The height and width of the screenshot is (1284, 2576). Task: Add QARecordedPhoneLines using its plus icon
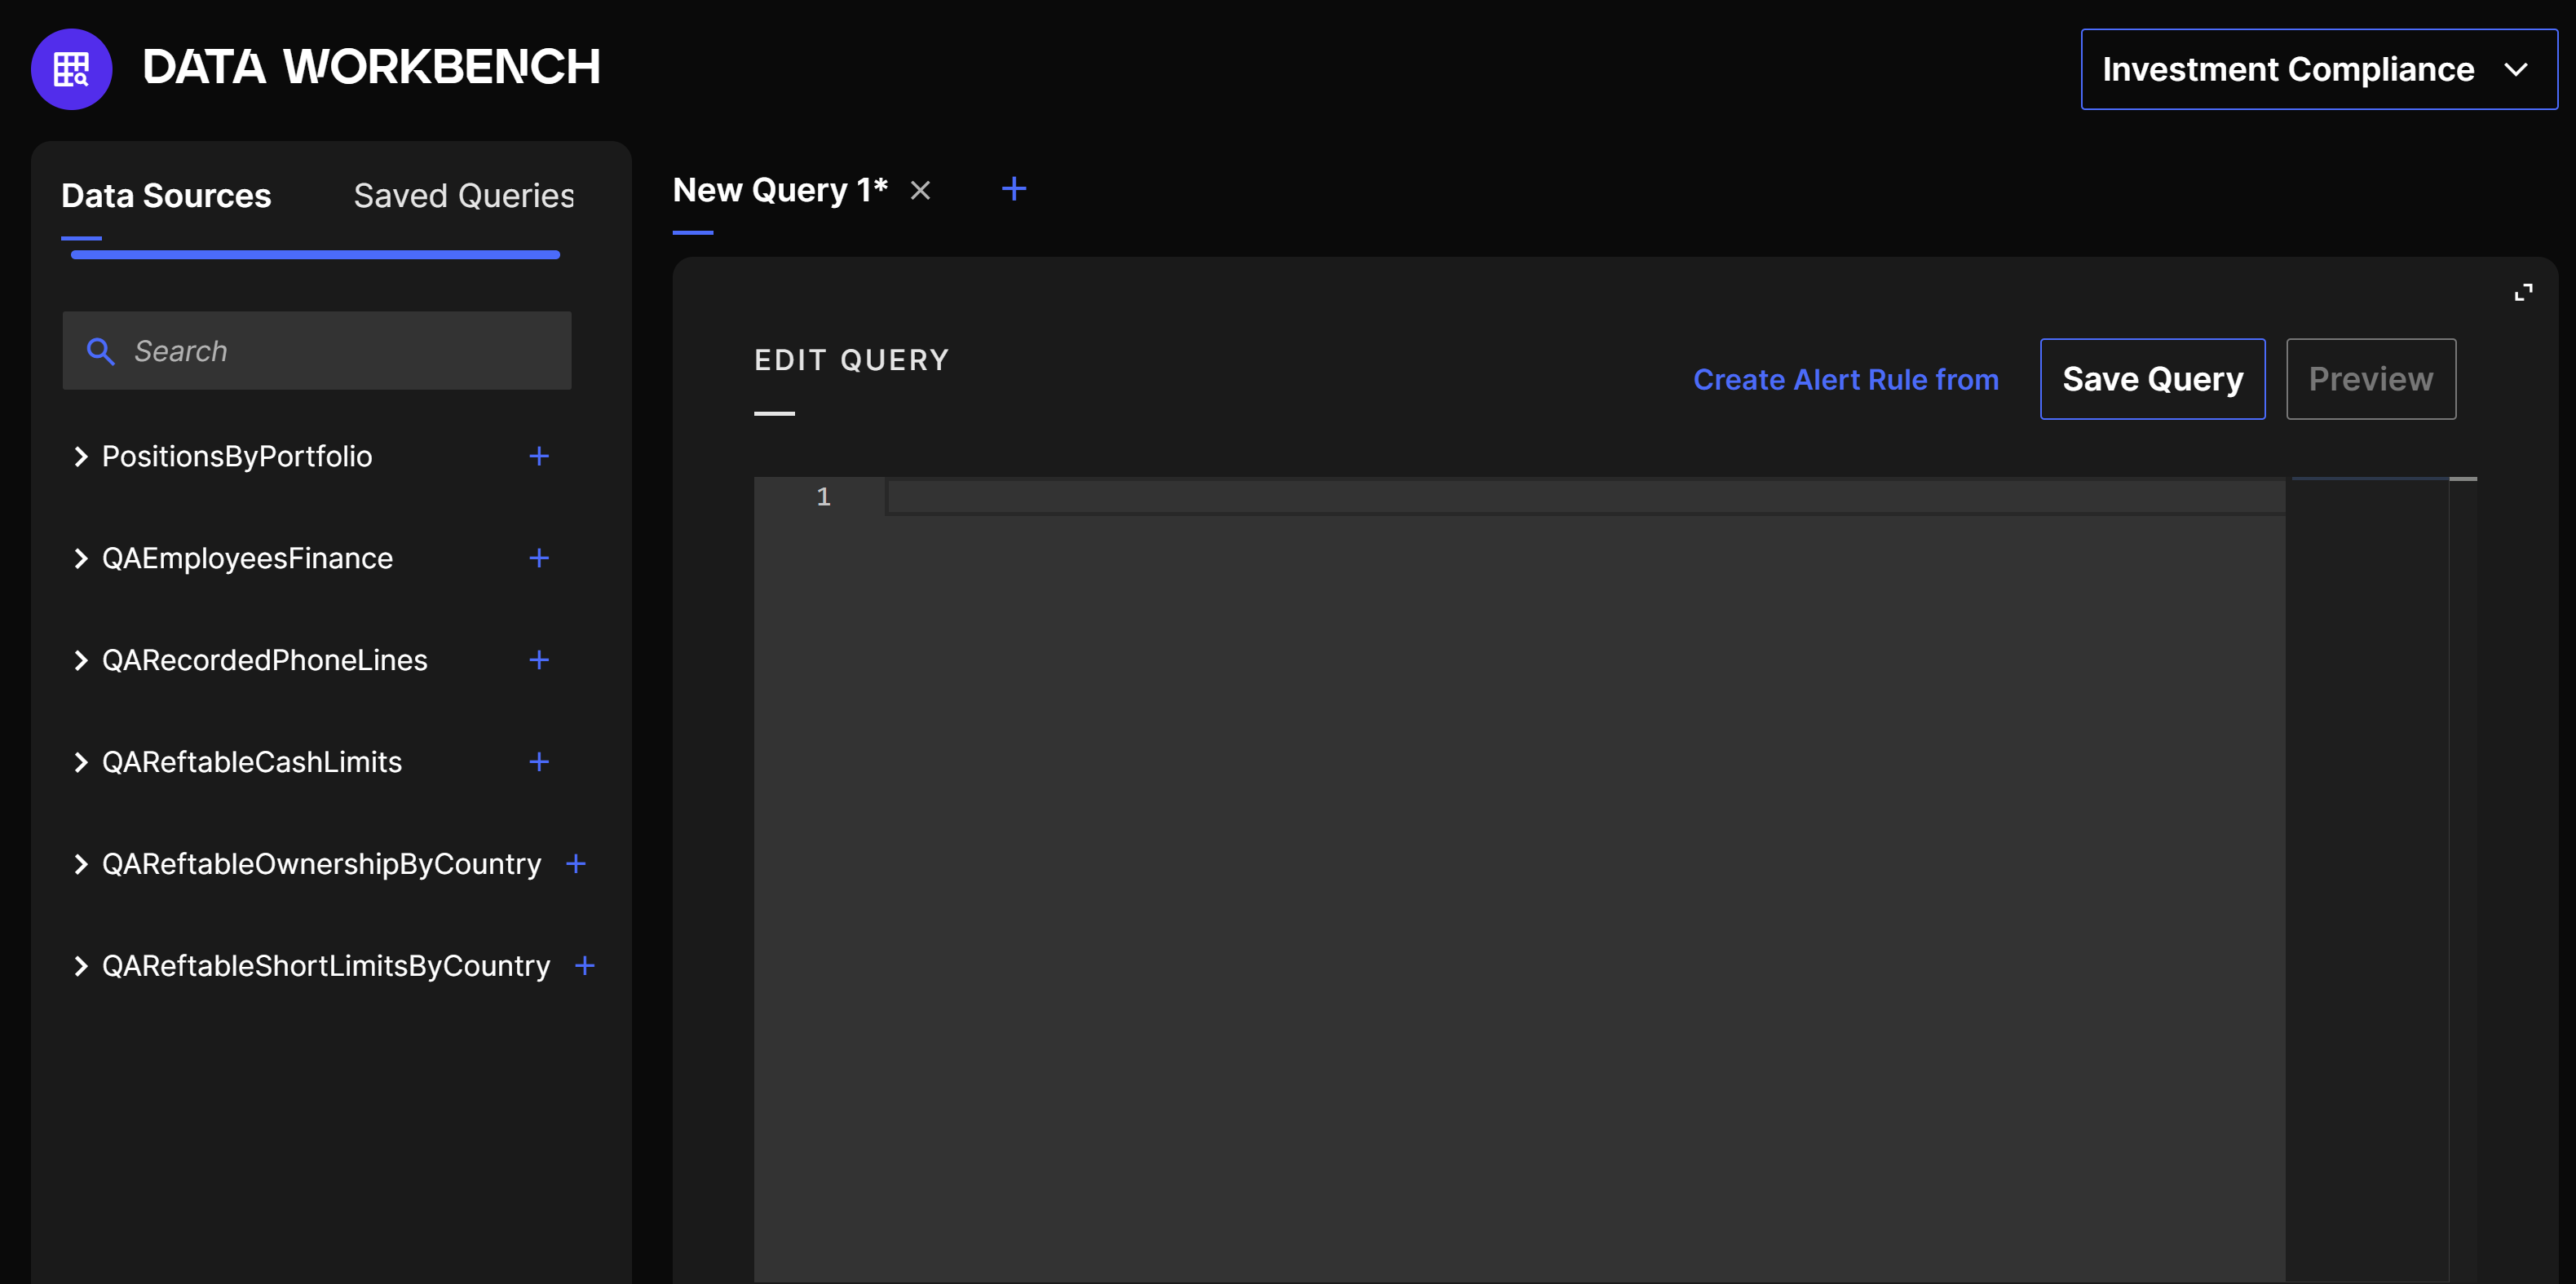538,660
